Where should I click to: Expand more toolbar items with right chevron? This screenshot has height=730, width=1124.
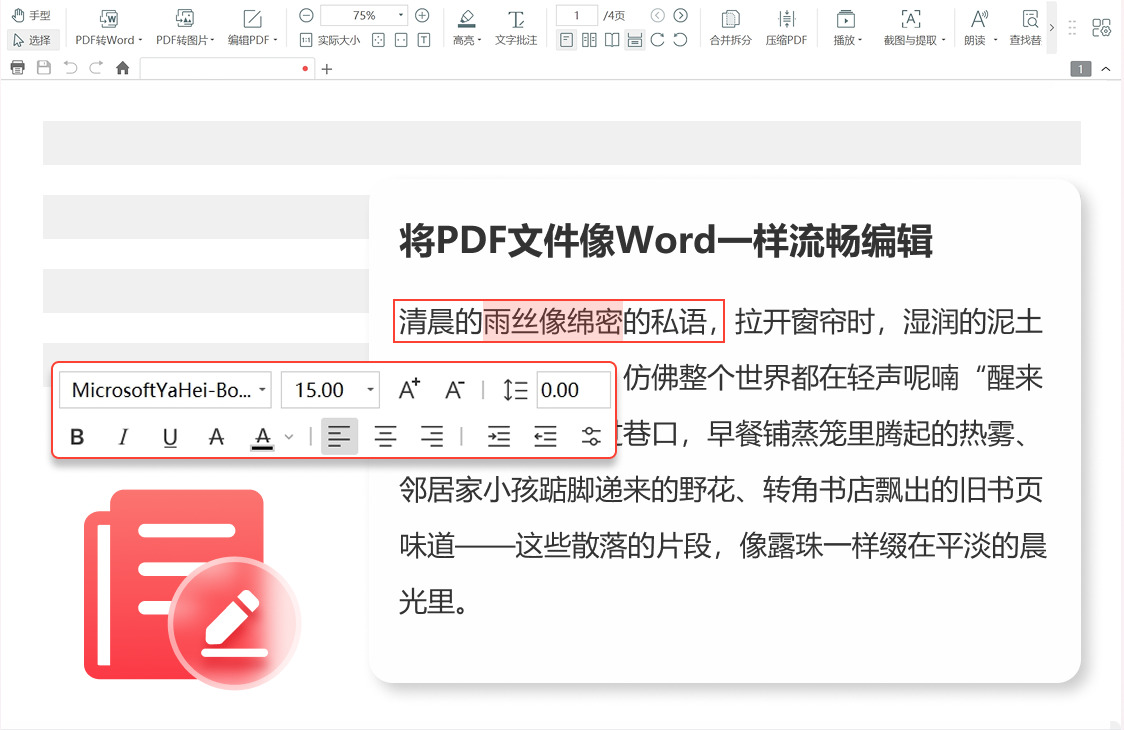(1052, 28)
